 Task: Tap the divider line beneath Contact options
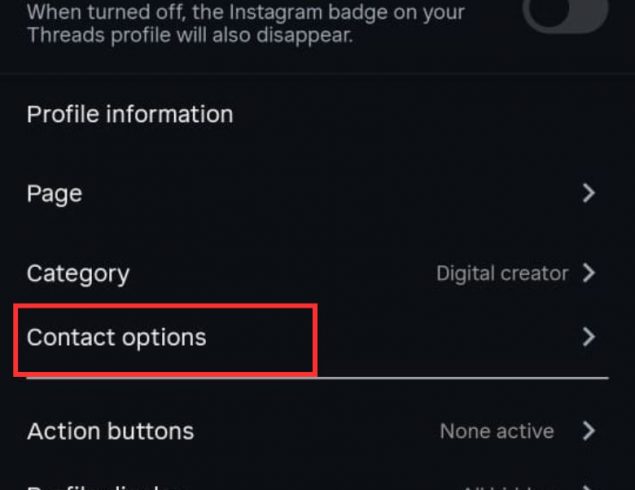[450, 378]
